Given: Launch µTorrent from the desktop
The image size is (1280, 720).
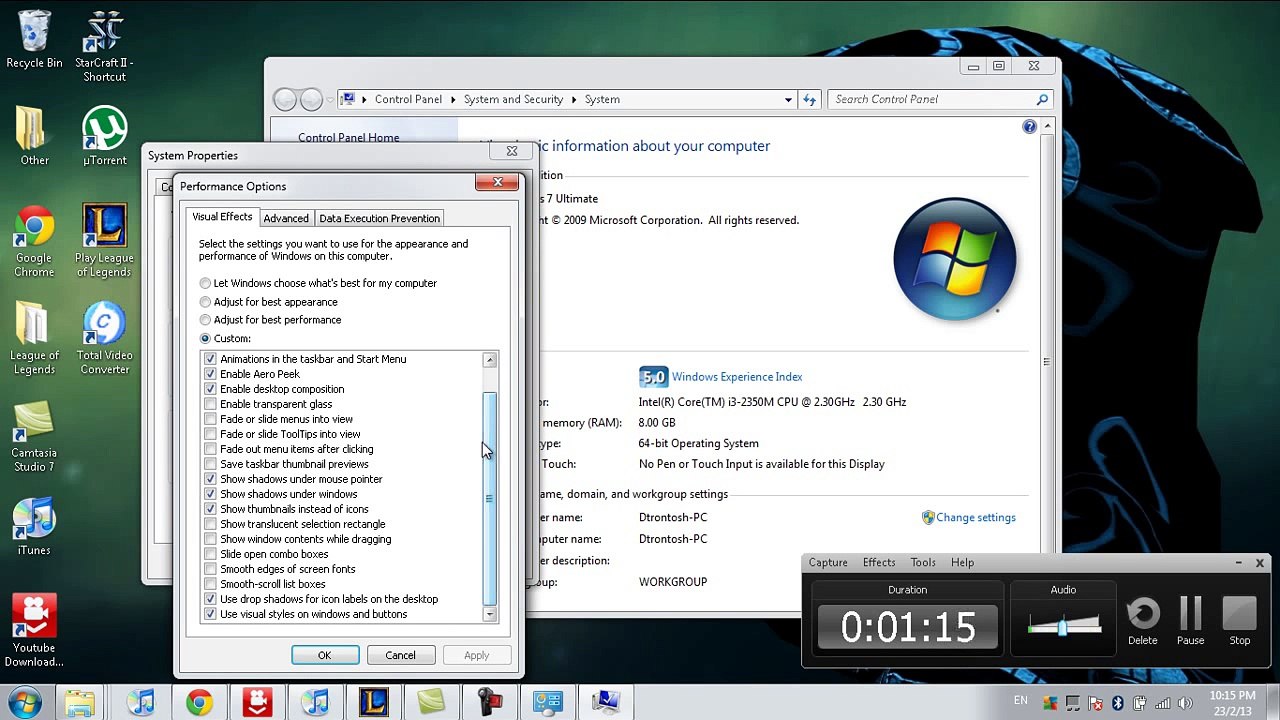Looking at the screenshot, I should [x=104, y=135].
